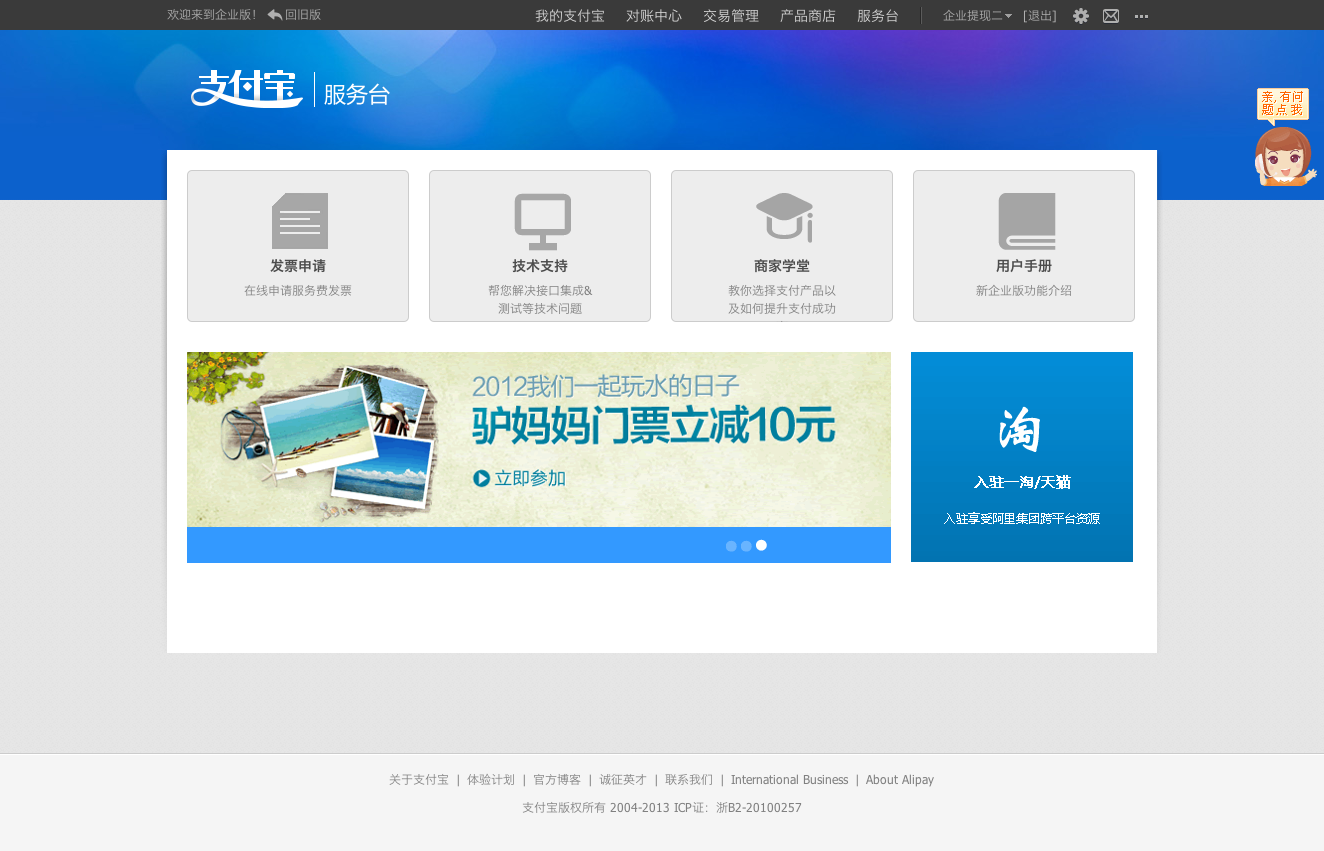Click the monitor icon for 技术支持
The width and height of the screenshot is (1324, 851).
click(x=543, y=221)
